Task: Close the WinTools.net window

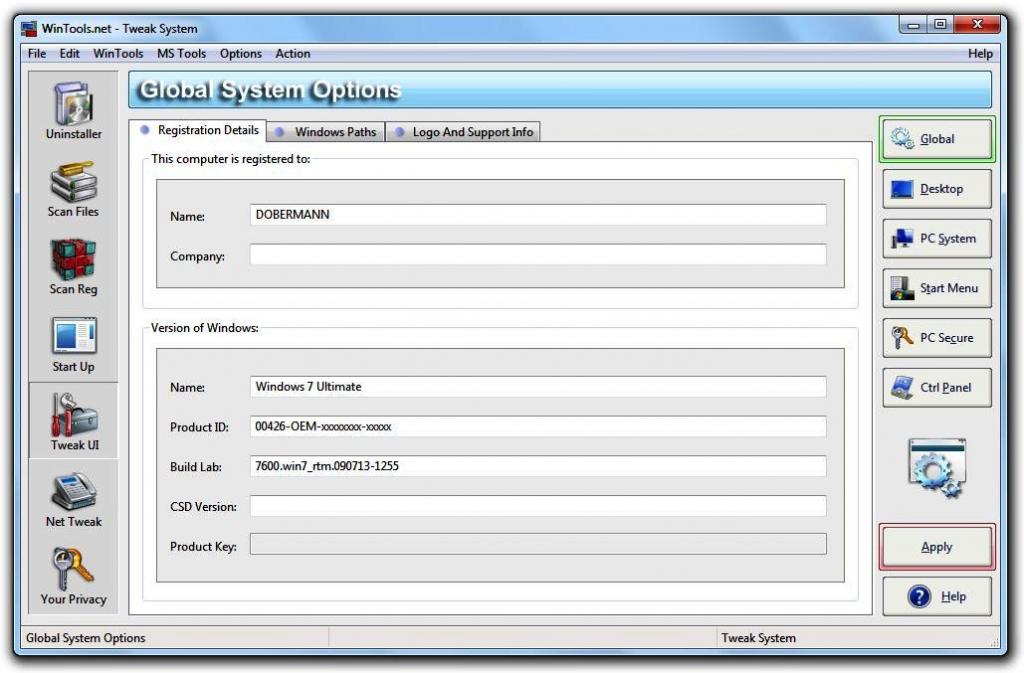Action: click(977, 25)
